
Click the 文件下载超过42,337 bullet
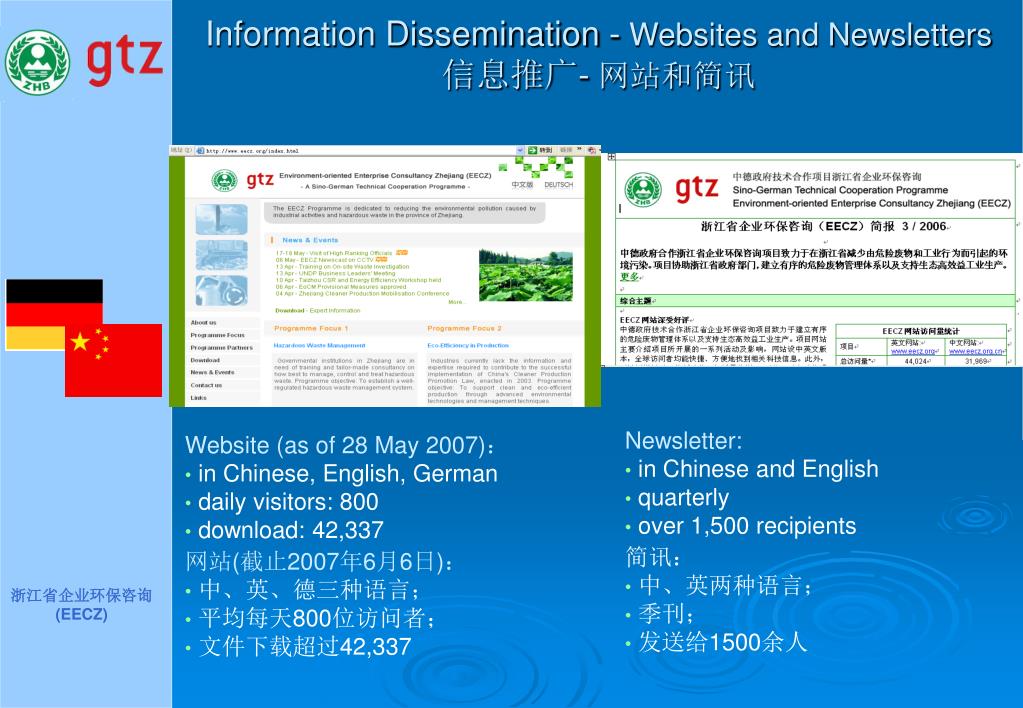tap(305, 647)
